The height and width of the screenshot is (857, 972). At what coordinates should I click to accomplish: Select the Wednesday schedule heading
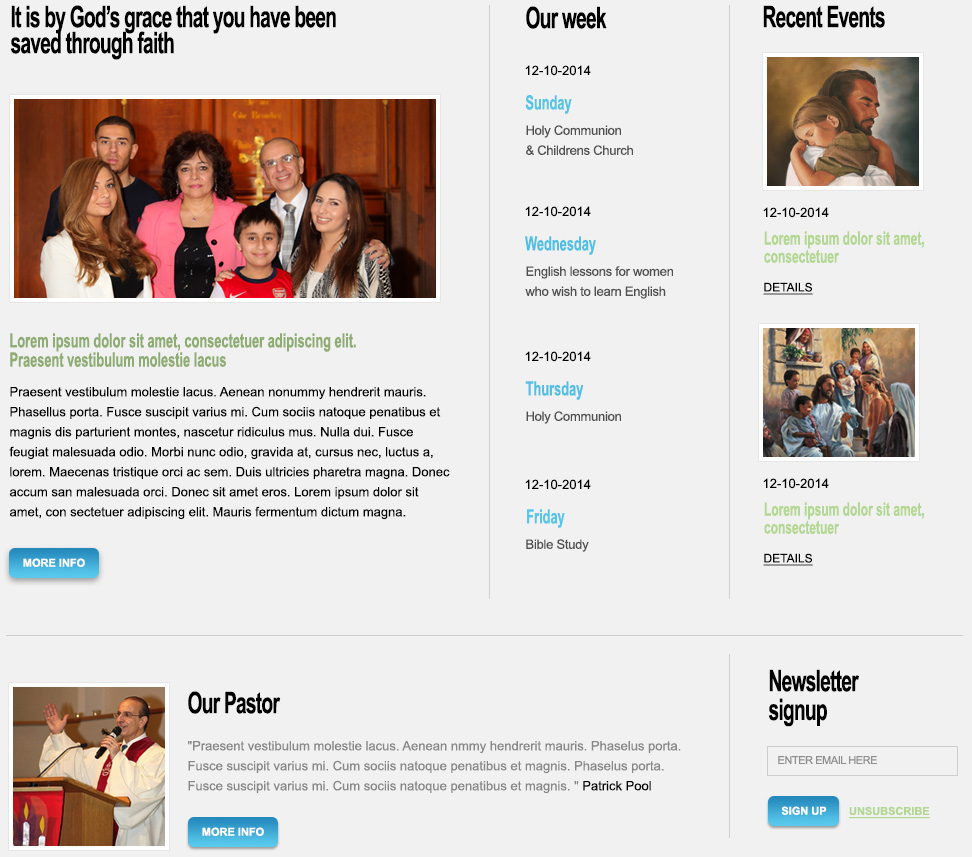(x=560, y=244)
